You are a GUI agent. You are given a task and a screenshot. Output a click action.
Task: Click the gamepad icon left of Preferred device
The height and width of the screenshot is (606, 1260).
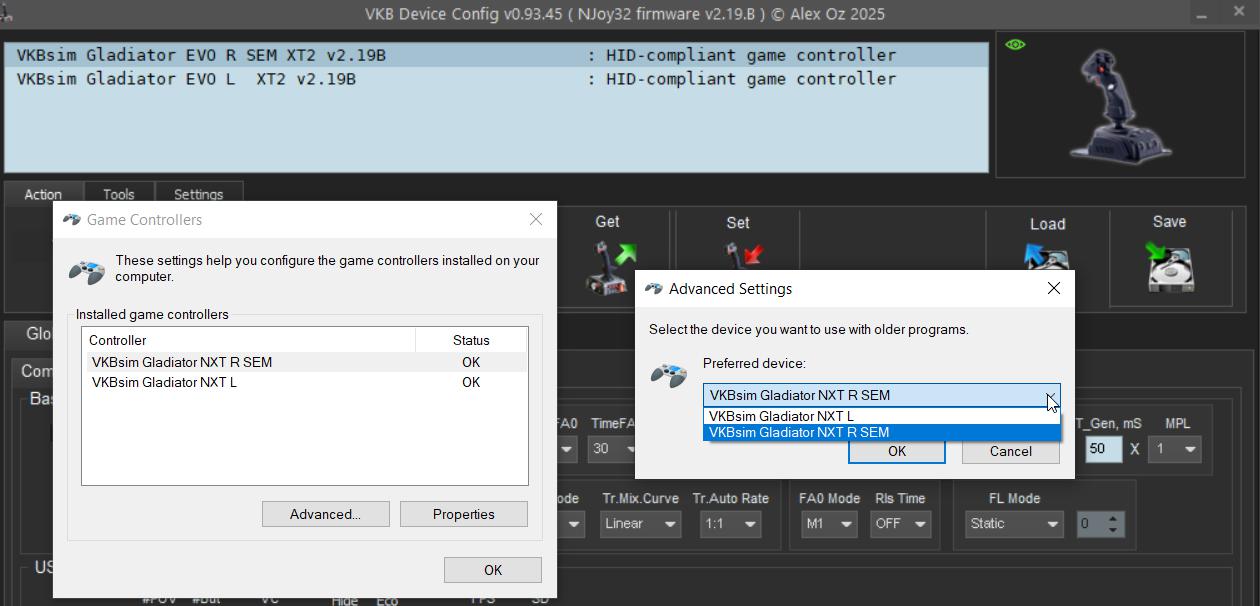[x=669, y=375]
